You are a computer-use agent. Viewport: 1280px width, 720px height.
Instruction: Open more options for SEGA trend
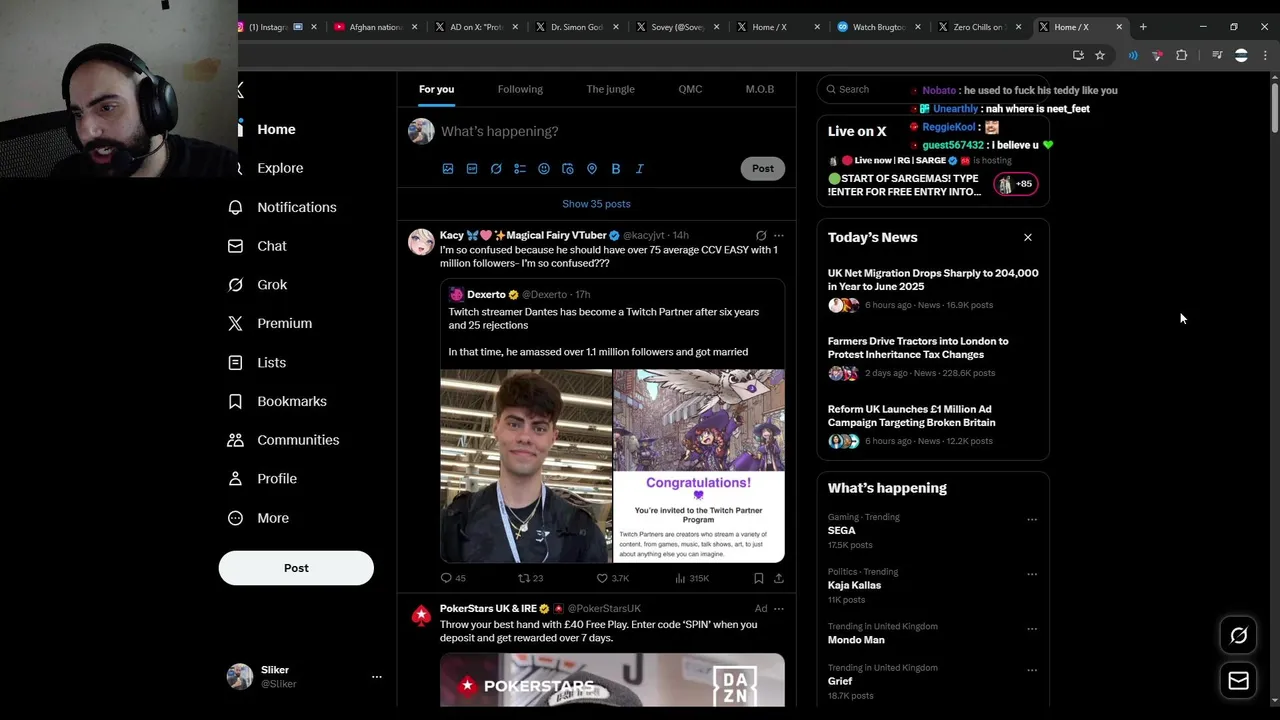pyautogui.click(x=1032, y=519)
